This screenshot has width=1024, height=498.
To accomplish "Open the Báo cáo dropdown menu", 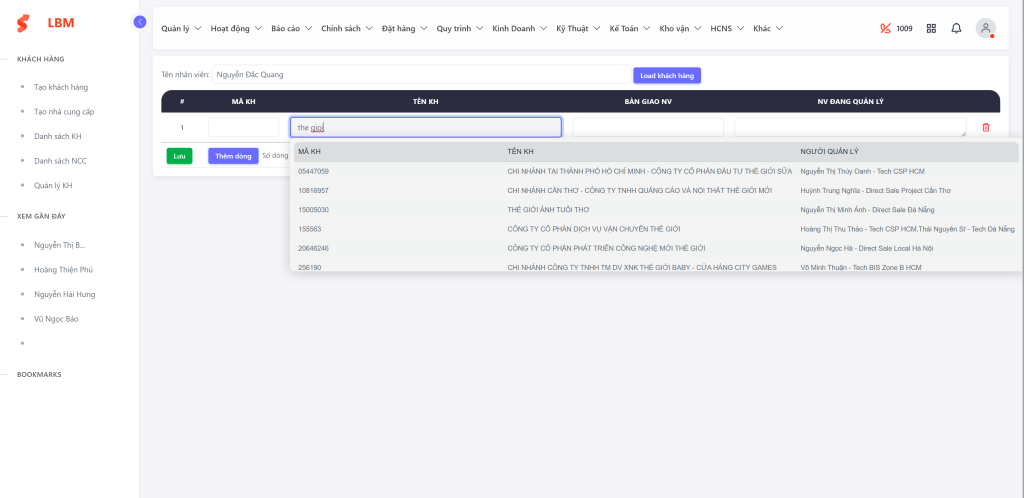I will coord(291,28).
